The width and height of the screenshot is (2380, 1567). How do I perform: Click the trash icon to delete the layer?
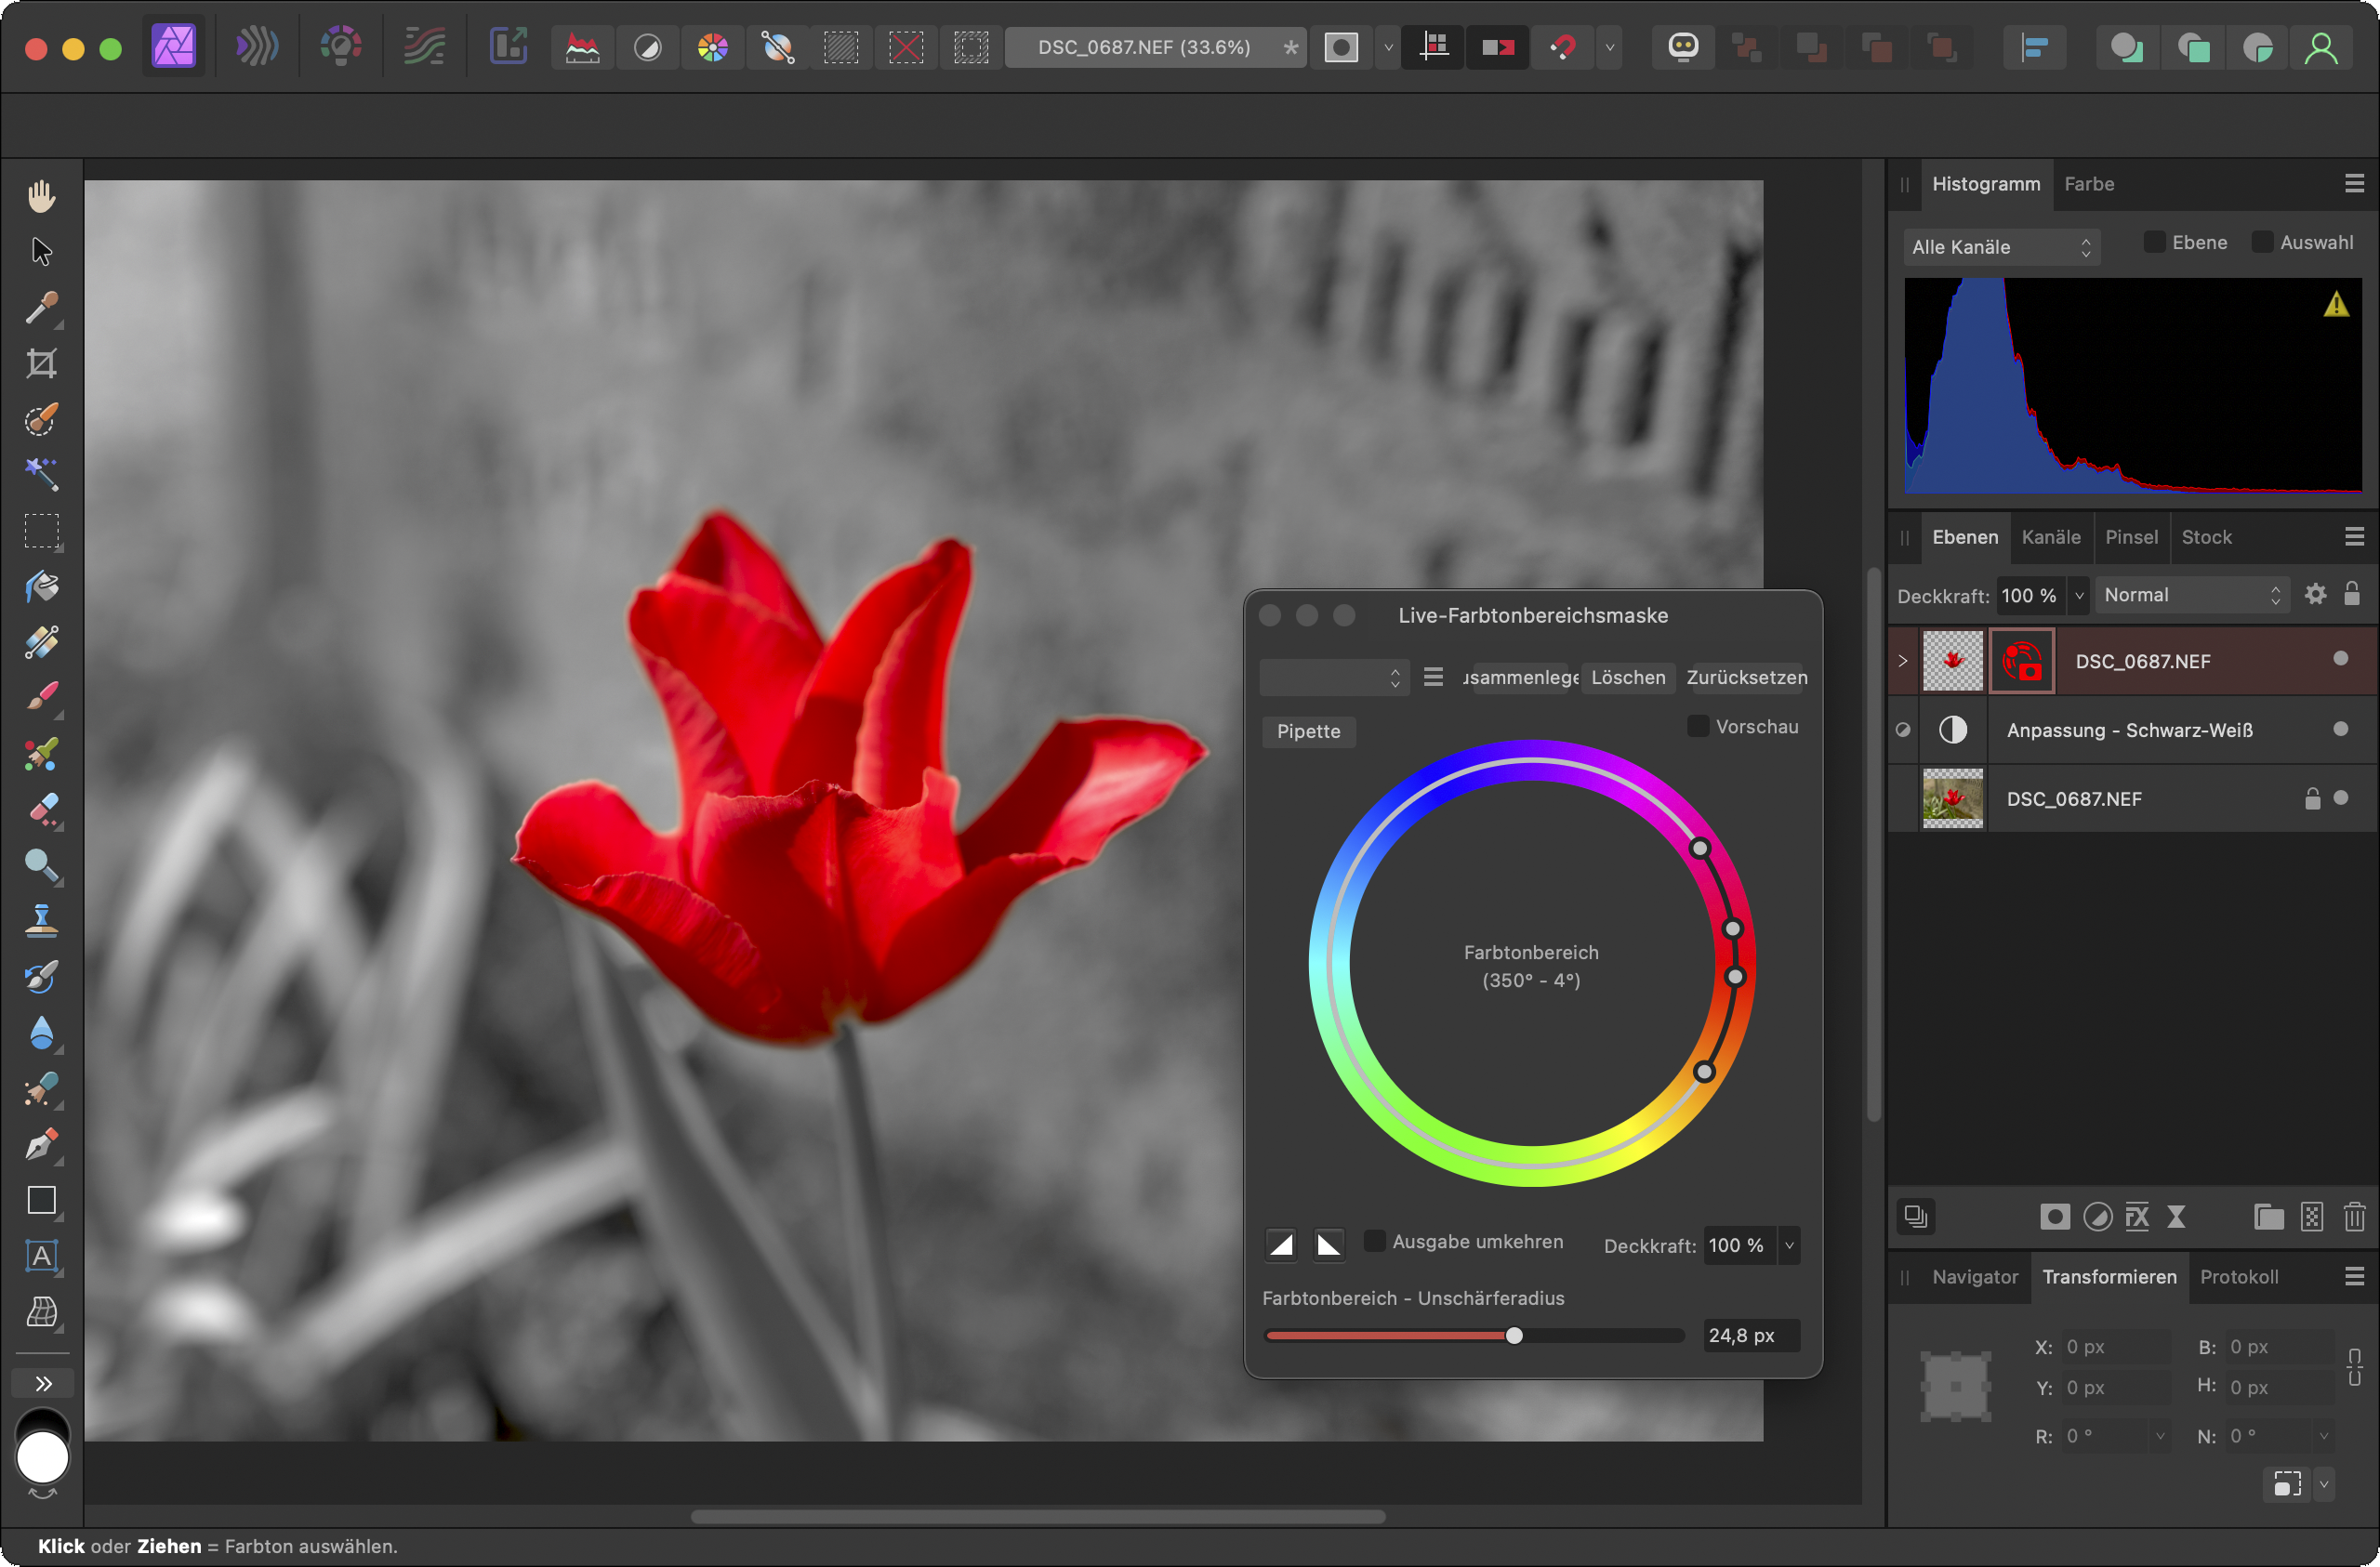coord(2354,1217)
